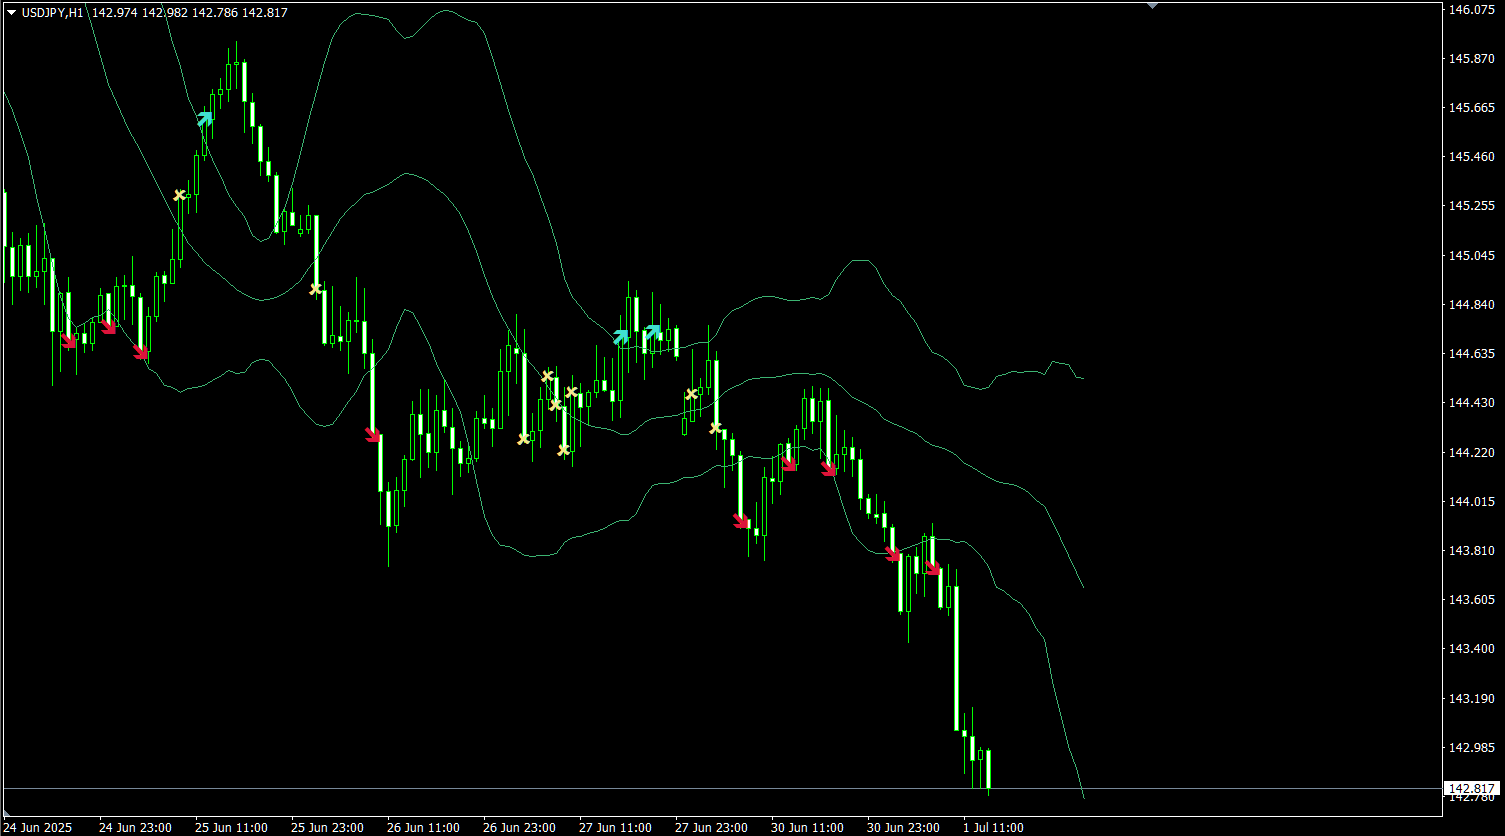Click the 145.870 price axis label
The width and height of the screenshot is (1505, 836).
pos(1471,59)
